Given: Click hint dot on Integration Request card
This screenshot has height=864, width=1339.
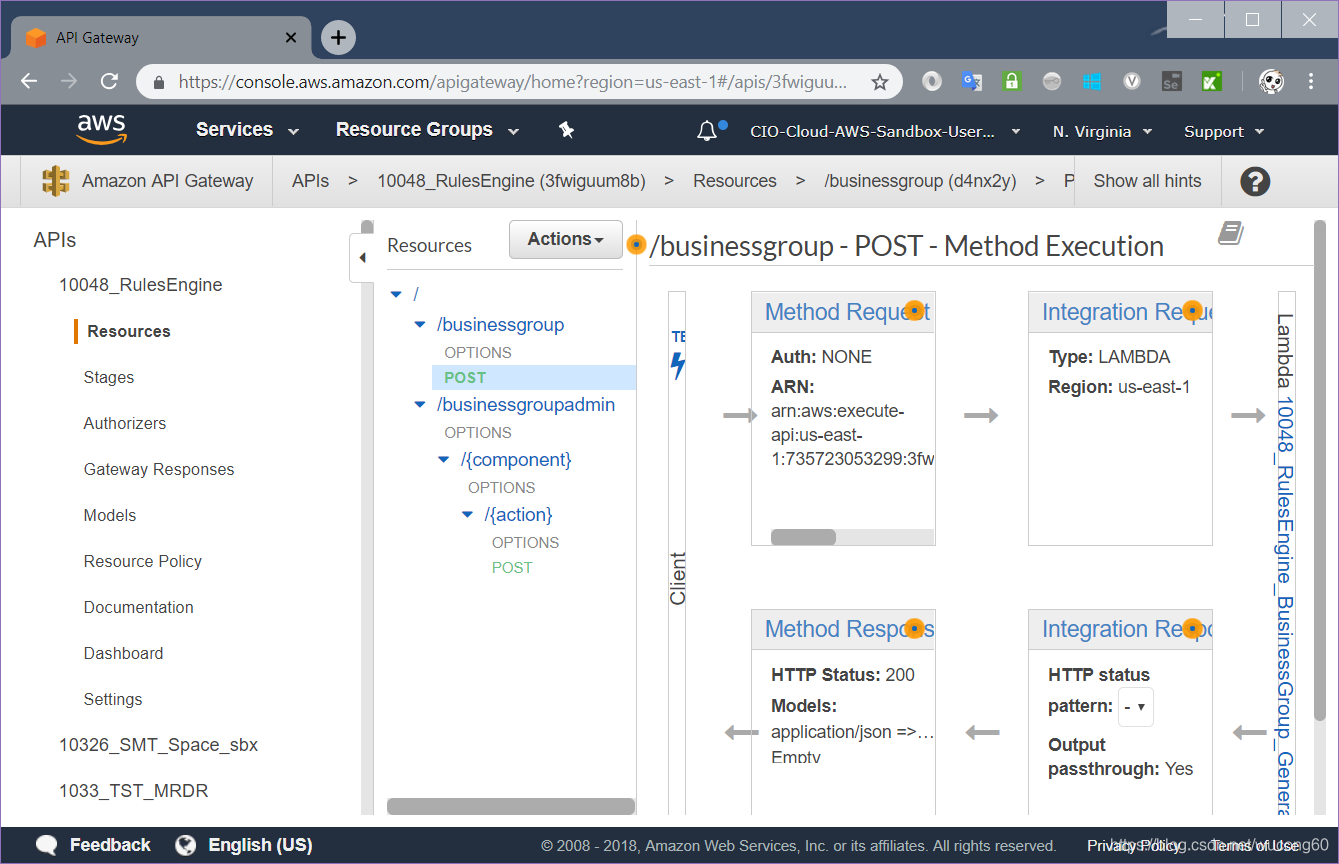Looking at the screenshot, I should click(x=1192, y=311).
